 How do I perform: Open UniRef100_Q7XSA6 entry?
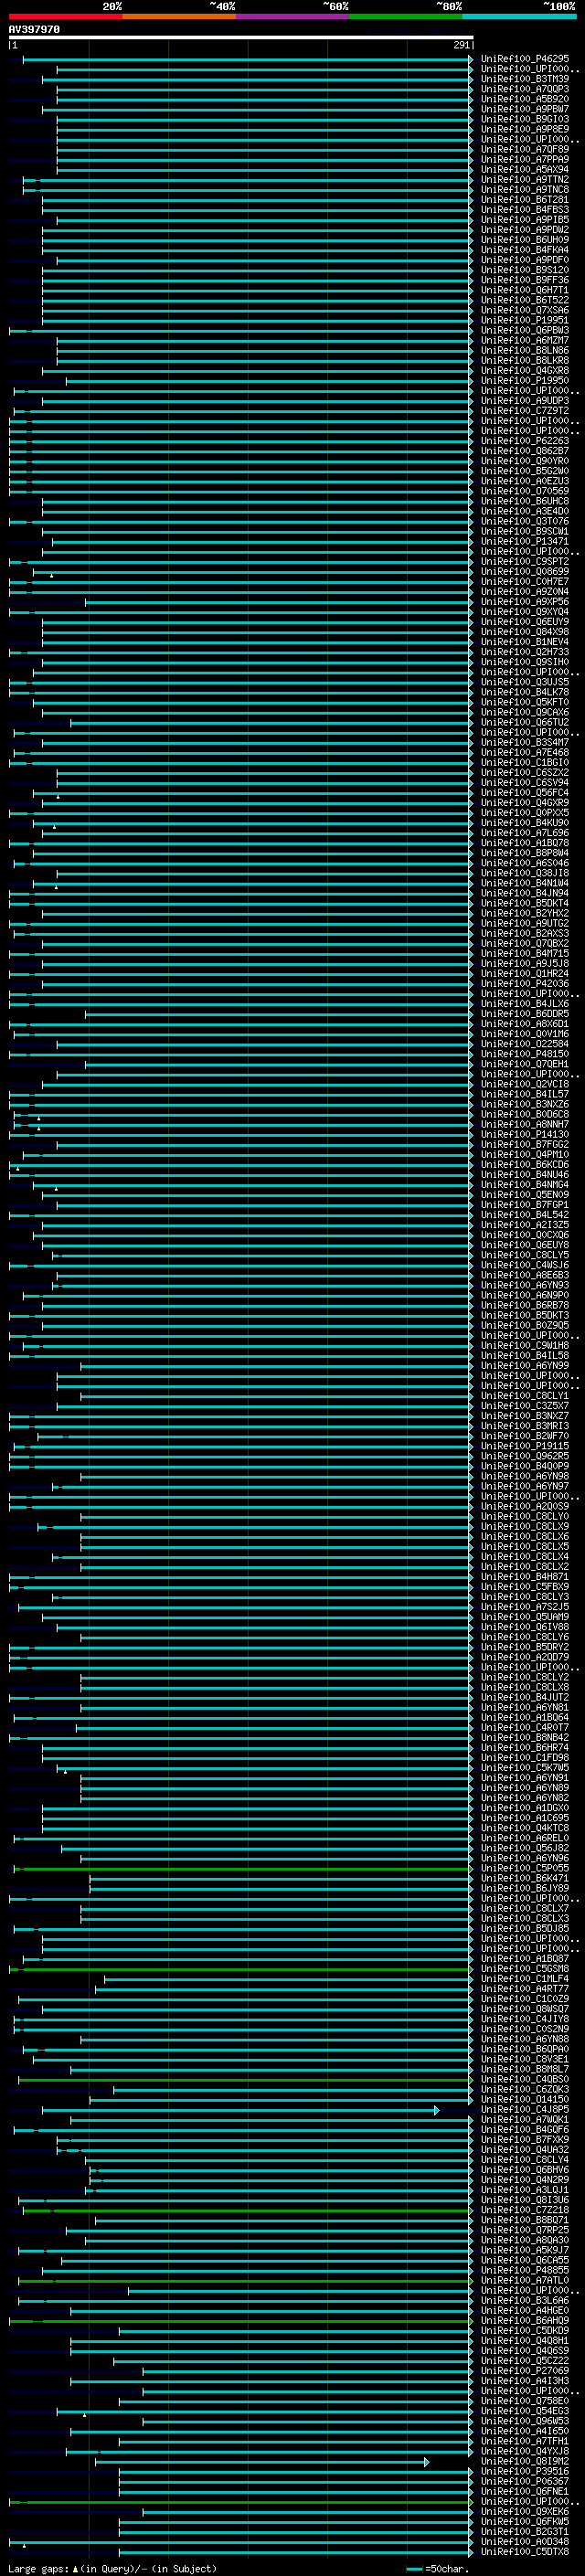524,310
